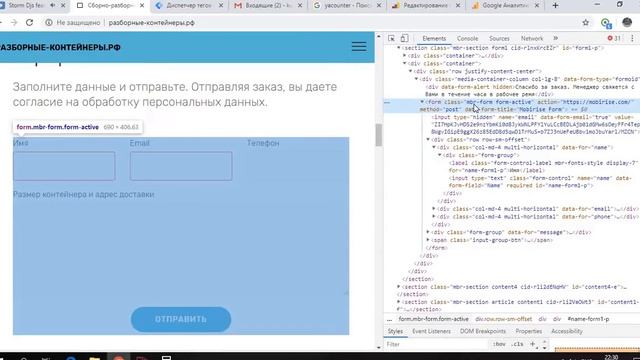The width and height of the screenshot is (640, 360).
Task: Expand the section article content1 node
Action: pyautogui.click(x=399, y=302)
